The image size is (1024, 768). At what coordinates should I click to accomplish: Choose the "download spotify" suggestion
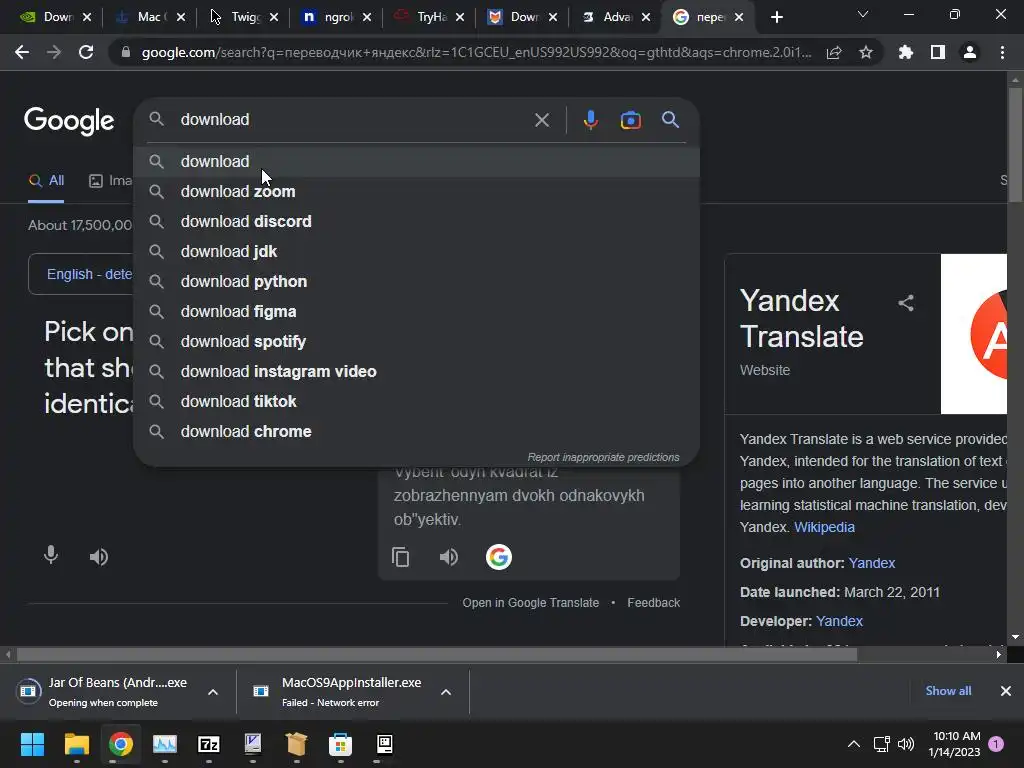coord(417,342)
